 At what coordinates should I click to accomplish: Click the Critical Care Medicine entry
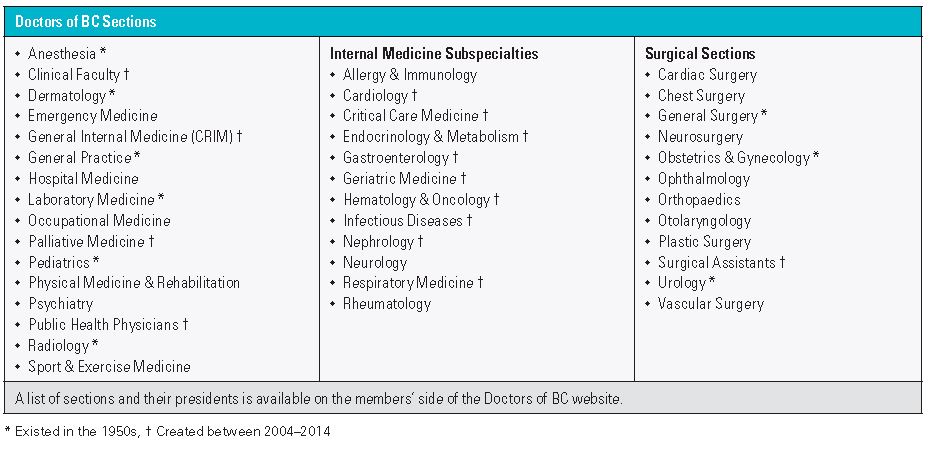[x=410, y=116]
